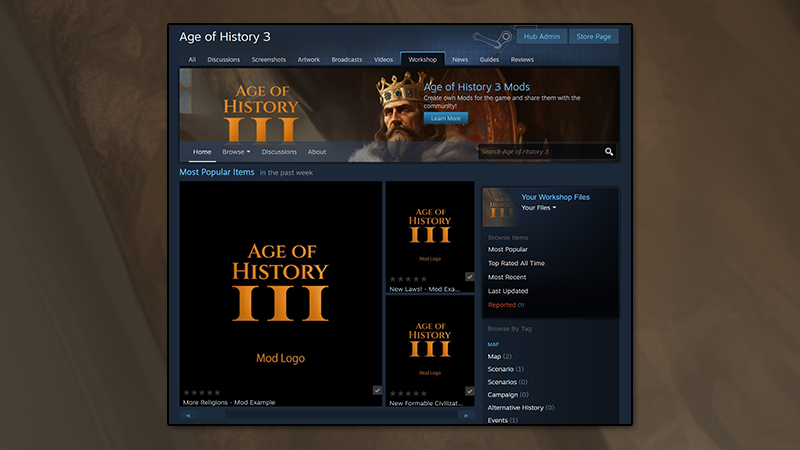
Task: Expand the Browse dropdown menu
Action: point(236,152)
